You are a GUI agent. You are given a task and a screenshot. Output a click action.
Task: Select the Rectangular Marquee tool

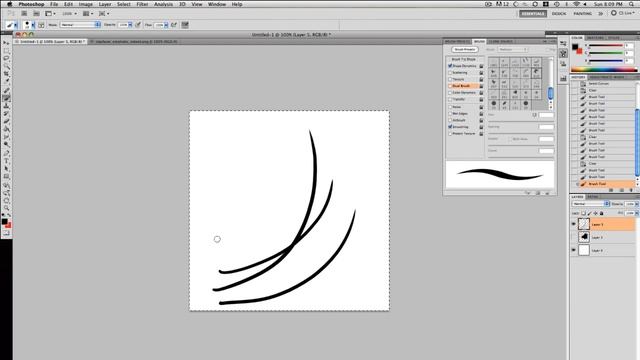6,51
